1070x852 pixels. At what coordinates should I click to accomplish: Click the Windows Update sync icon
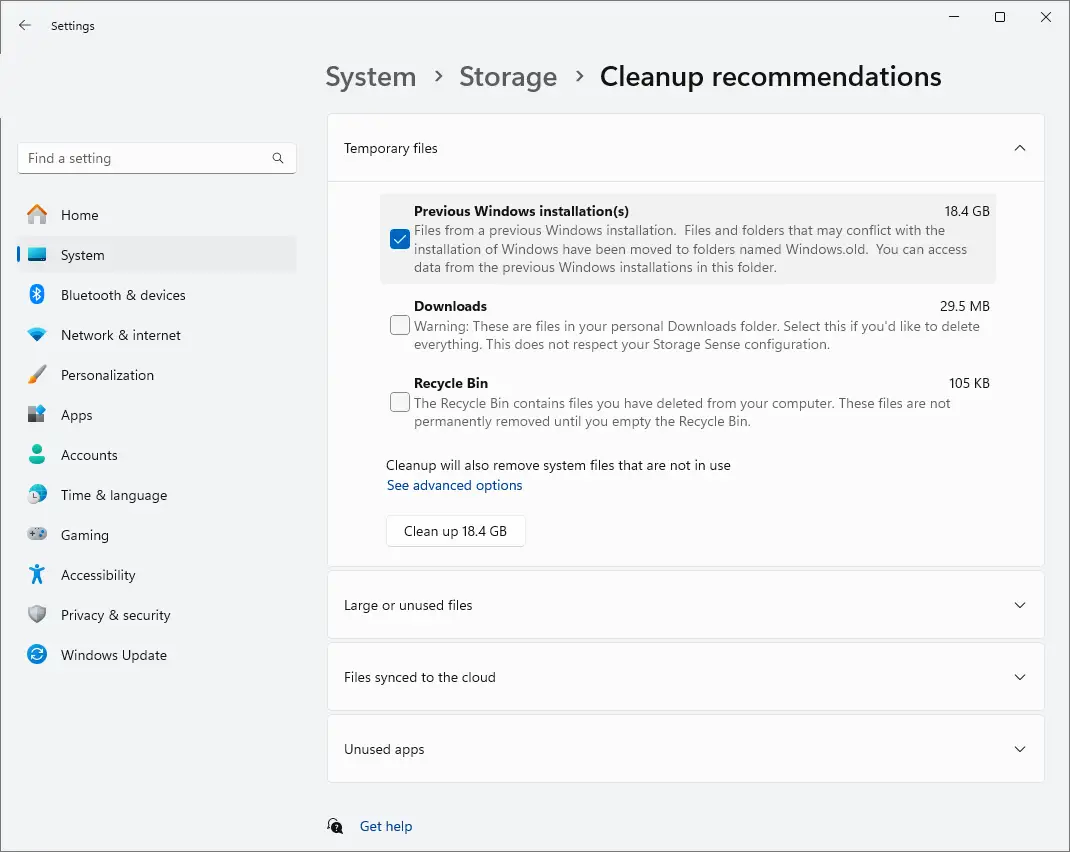pos(37,655)
